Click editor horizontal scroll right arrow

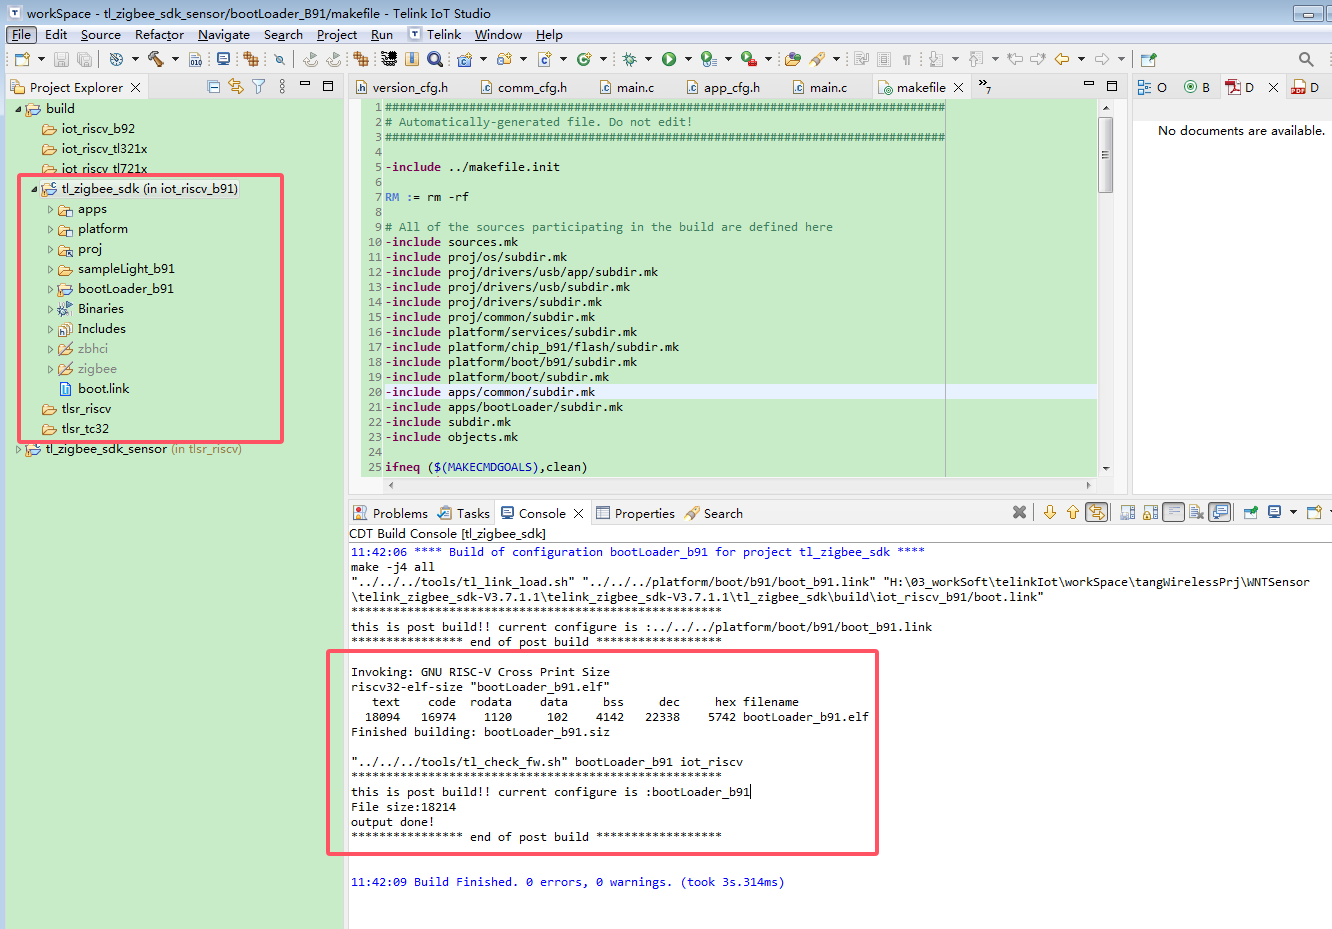pos(1091,485)
